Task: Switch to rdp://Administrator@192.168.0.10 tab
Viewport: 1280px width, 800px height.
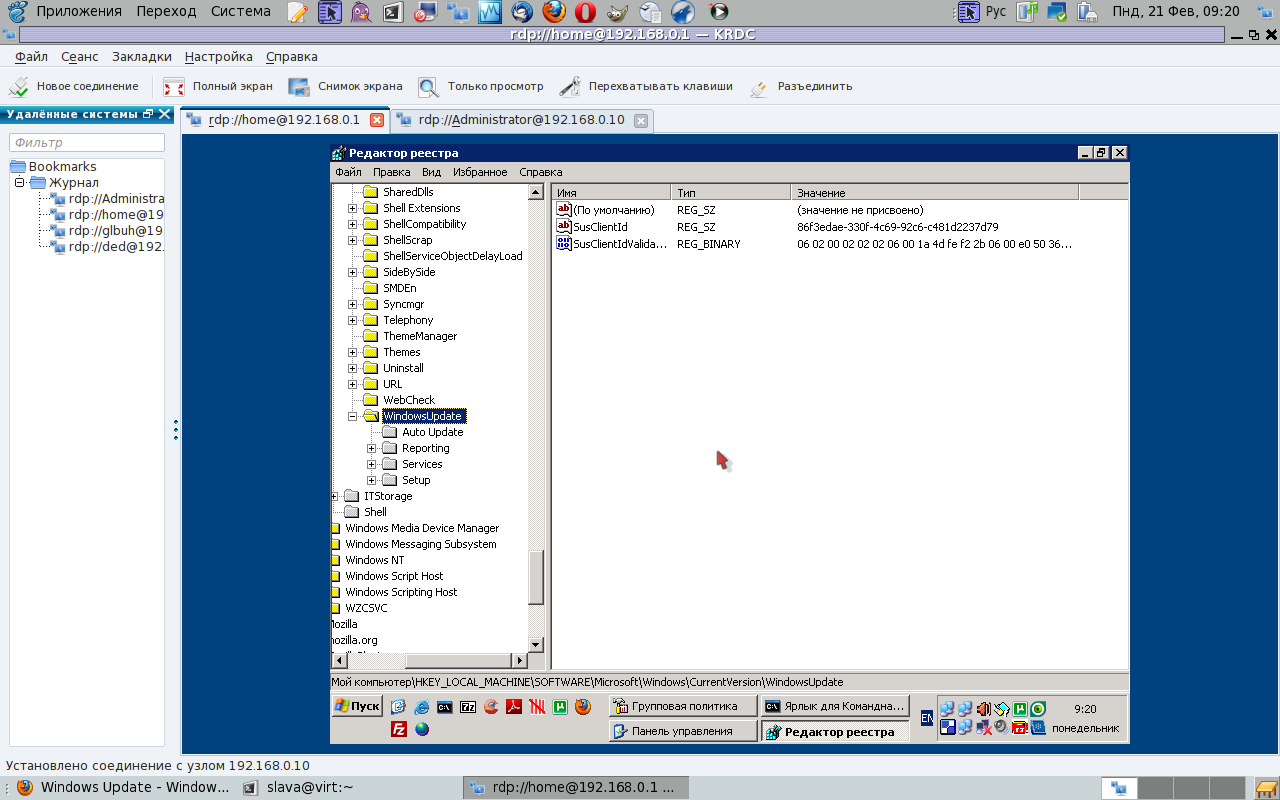Action: (522, 120)
